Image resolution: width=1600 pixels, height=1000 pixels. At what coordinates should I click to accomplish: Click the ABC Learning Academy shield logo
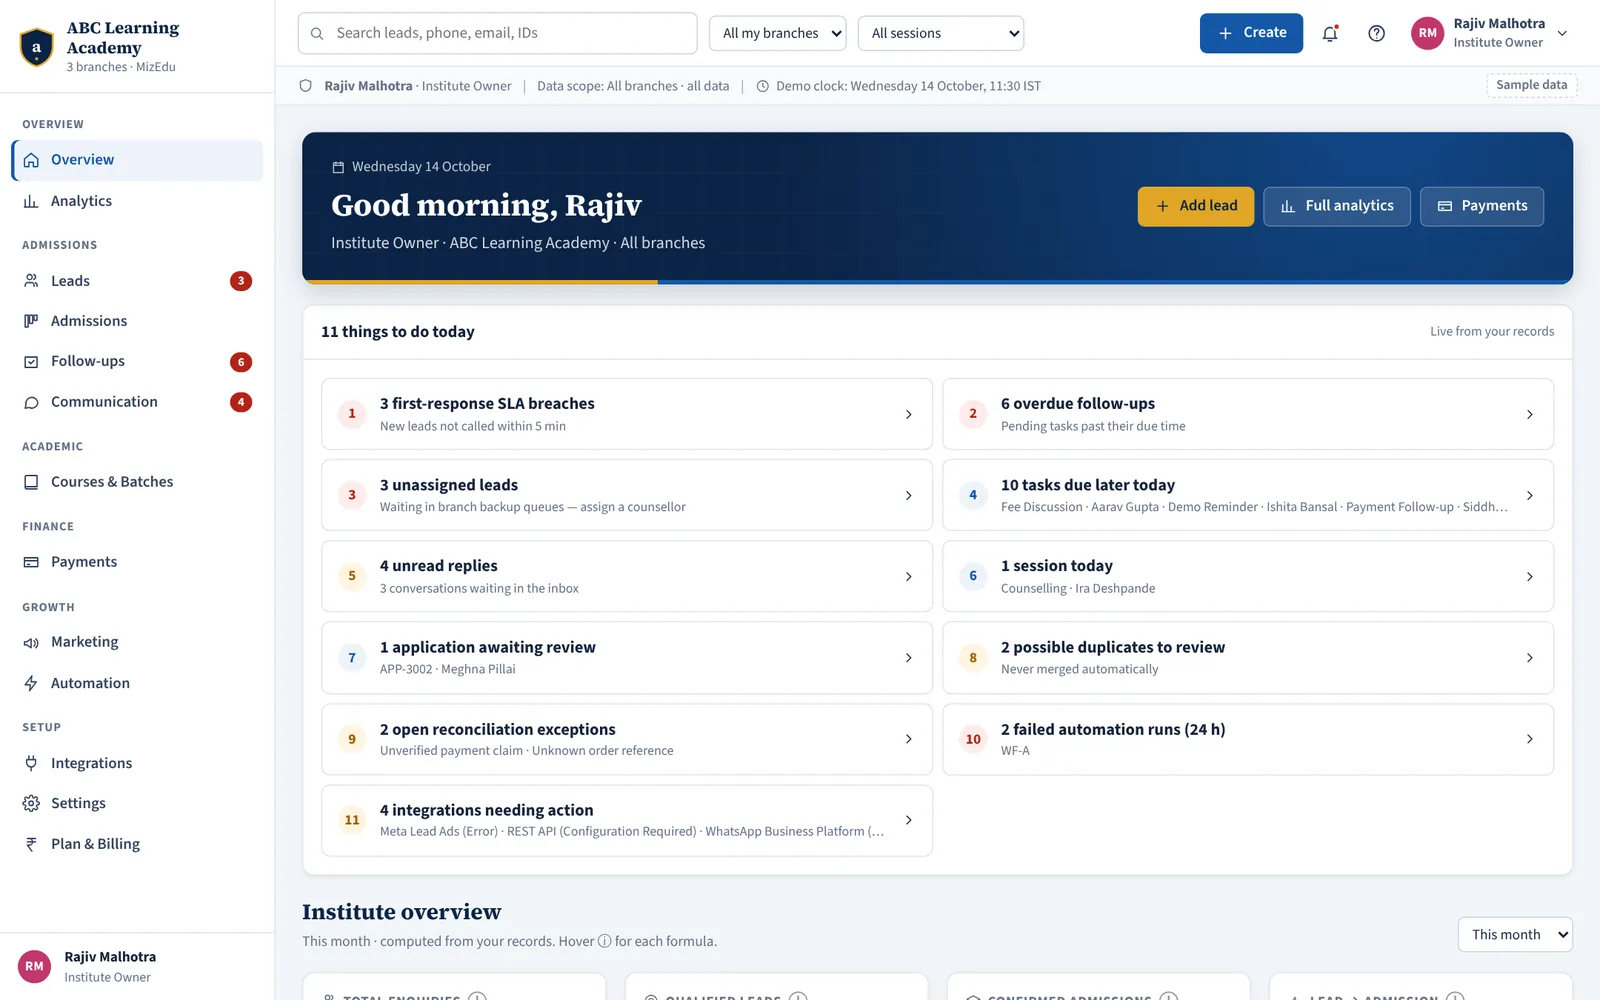37,47
